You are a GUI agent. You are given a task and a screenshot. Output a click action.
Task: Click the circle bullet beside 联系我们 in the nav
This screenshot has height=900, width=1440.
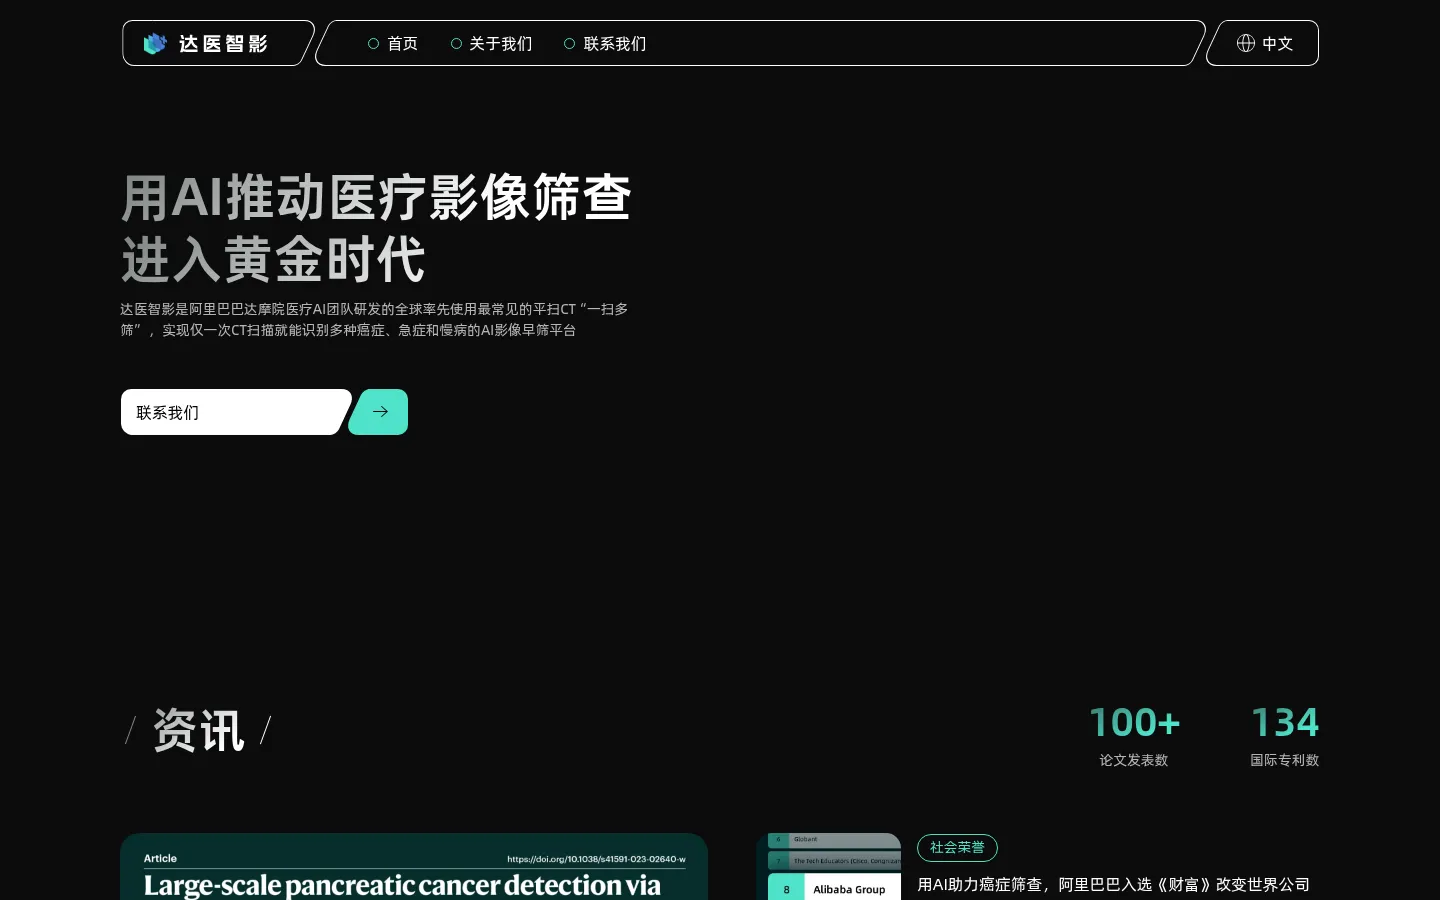(570, 43)
